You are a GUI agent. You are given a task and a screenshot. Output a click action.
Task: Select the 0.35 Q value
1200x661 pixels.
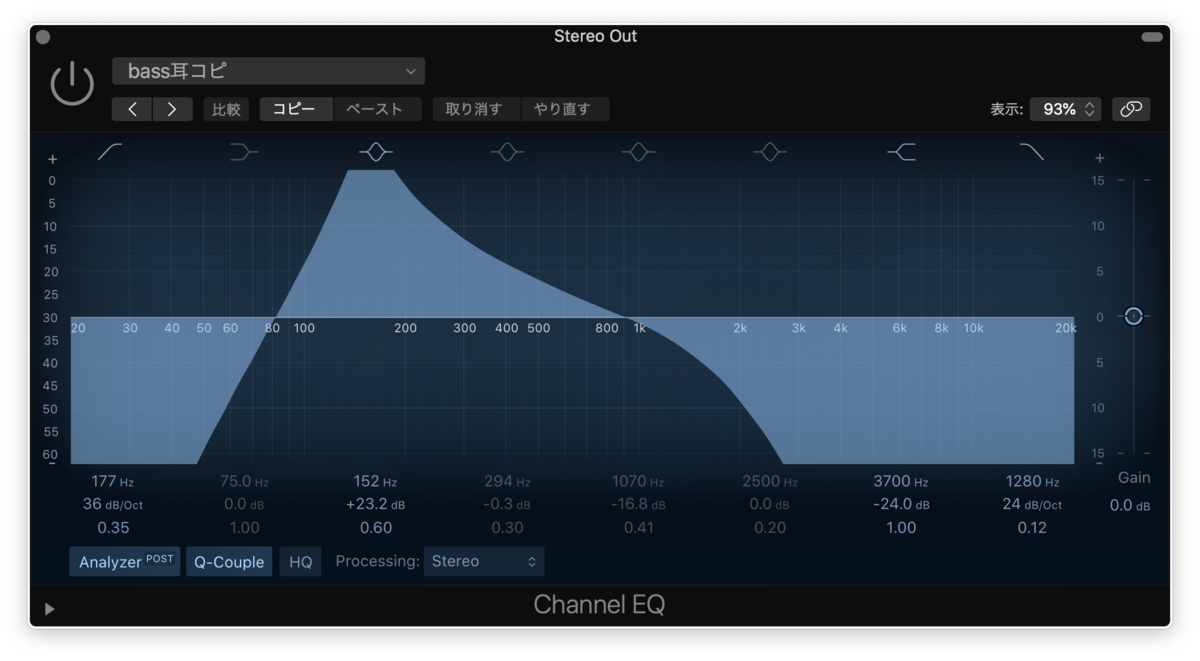coord(113,527)
